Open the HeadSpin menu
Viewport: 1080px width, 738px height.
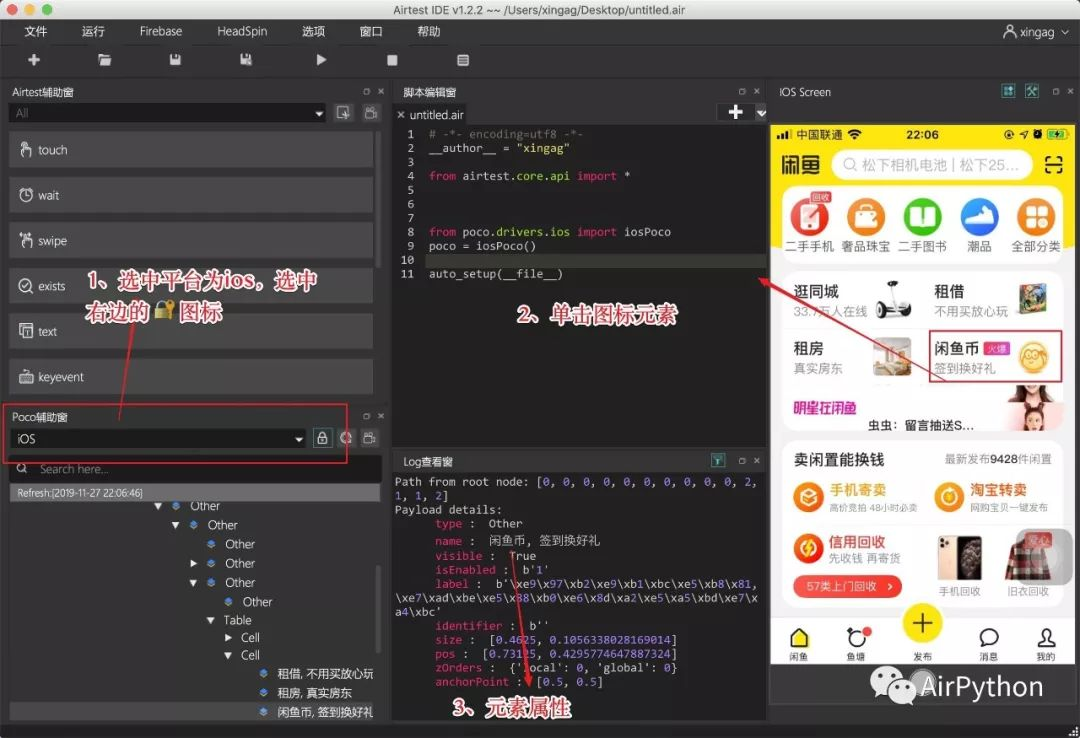click(x=242, y=32)
